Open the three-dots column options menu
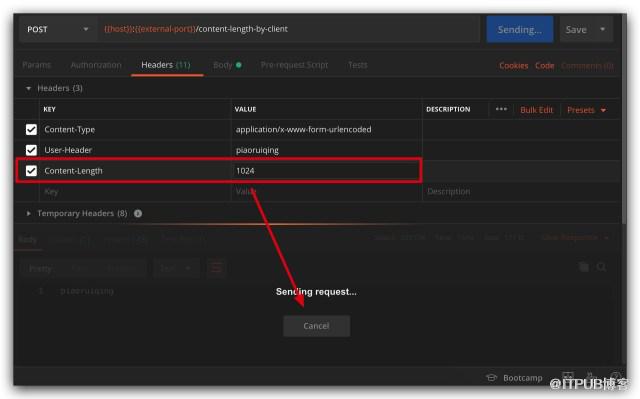This screenshot has height=399, width=640. coord(501,109)
